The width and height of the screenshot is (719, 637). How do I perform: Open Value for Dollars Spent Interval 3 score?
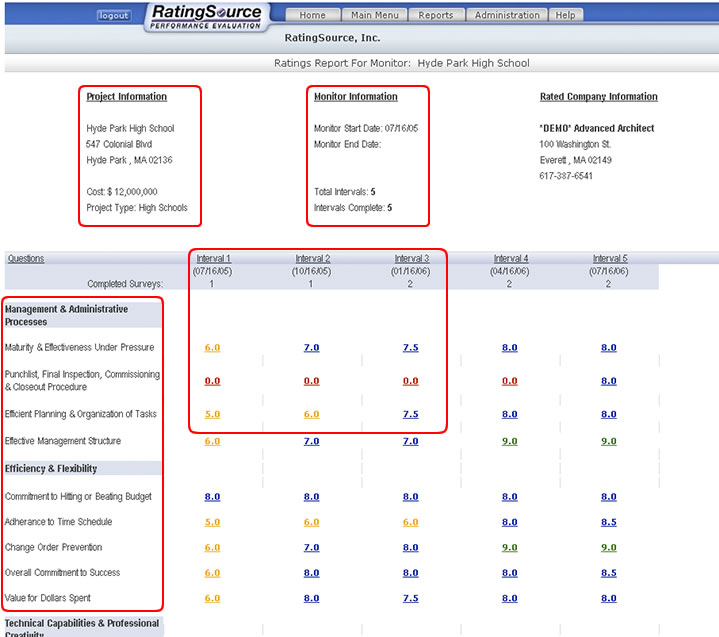411,599
